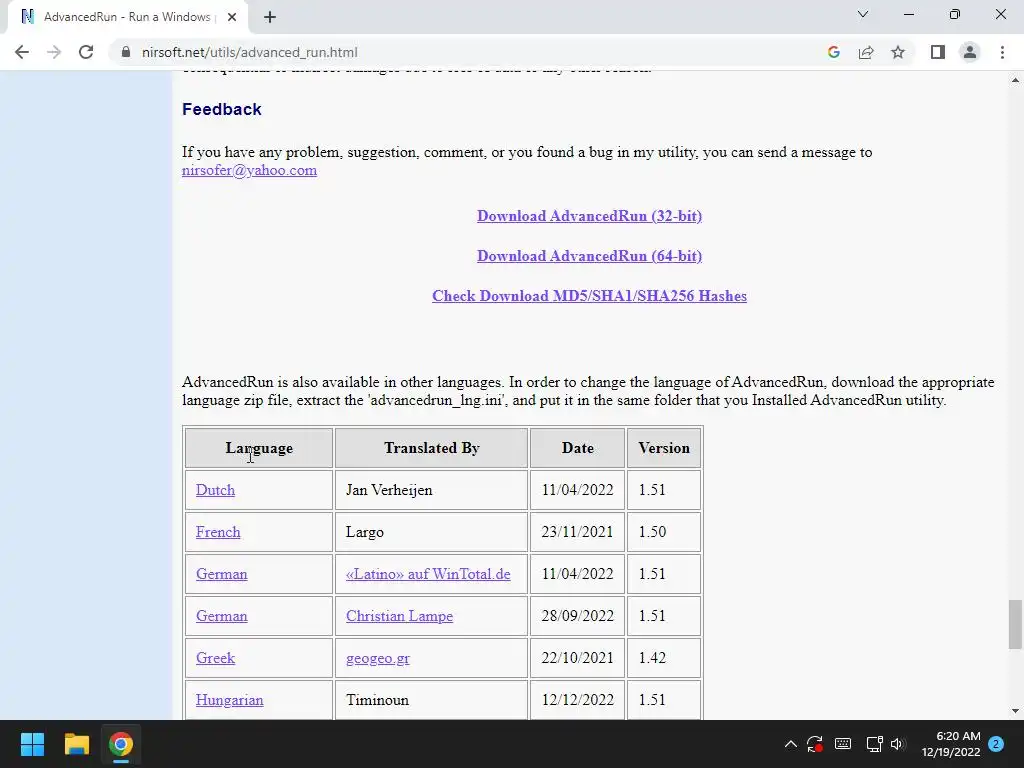1024x768 pixels.
Task: Click the Version column header
Action: tap(664, 448)
